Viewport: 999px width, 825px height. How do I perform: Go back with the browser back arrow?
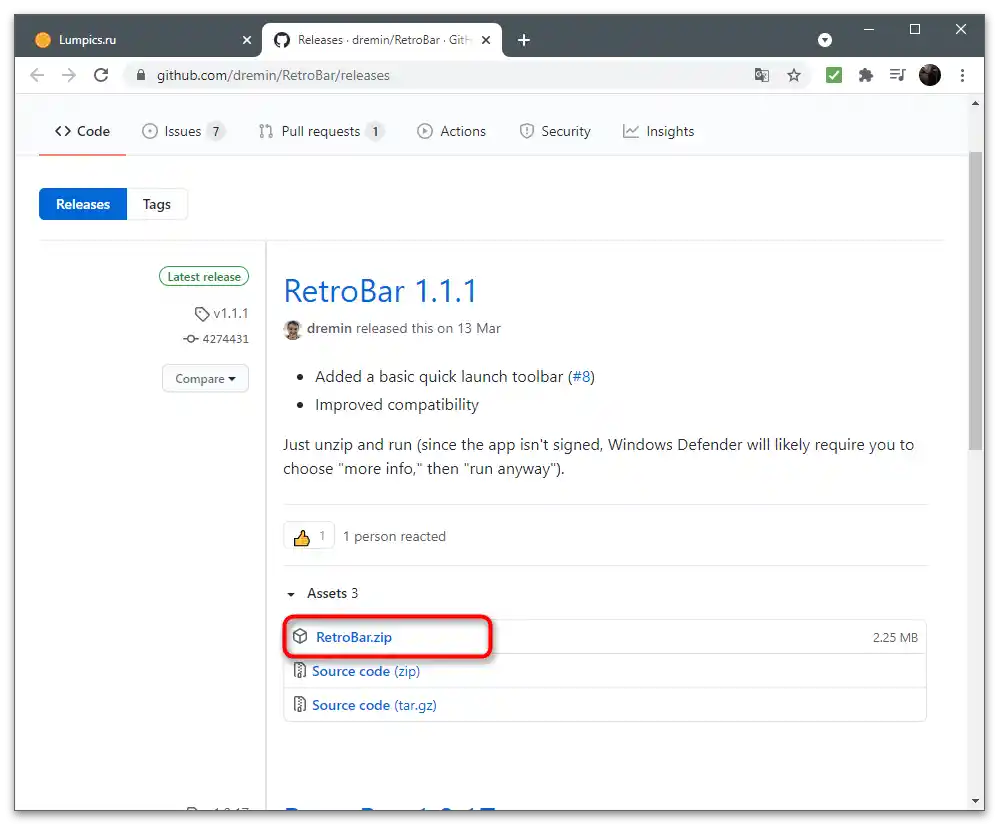[x=37, y=75]
